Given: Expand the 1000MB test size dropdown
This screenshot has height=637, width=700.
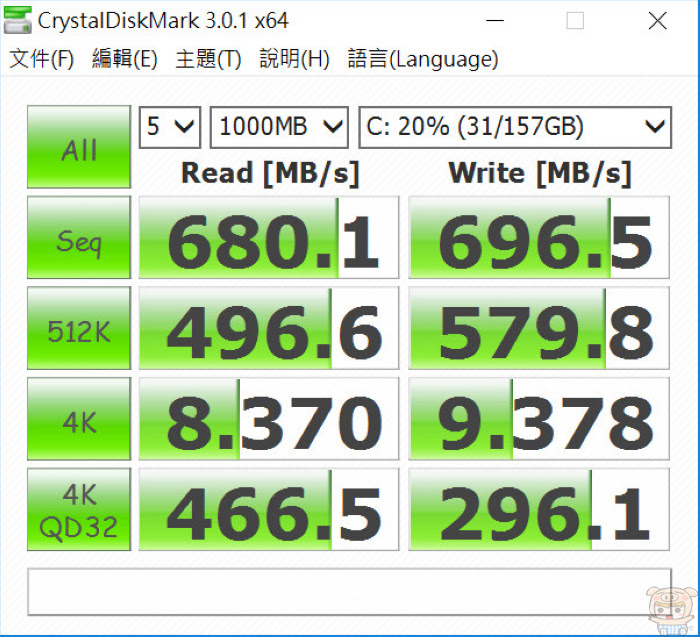Looking at the screenshot, I should click(279, 127).
